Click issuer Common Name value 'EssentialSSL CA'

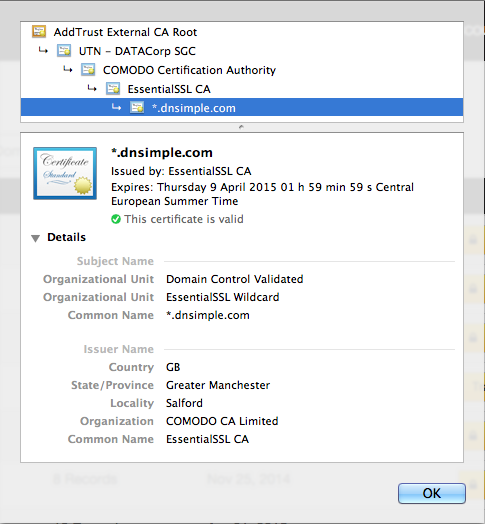208,439
